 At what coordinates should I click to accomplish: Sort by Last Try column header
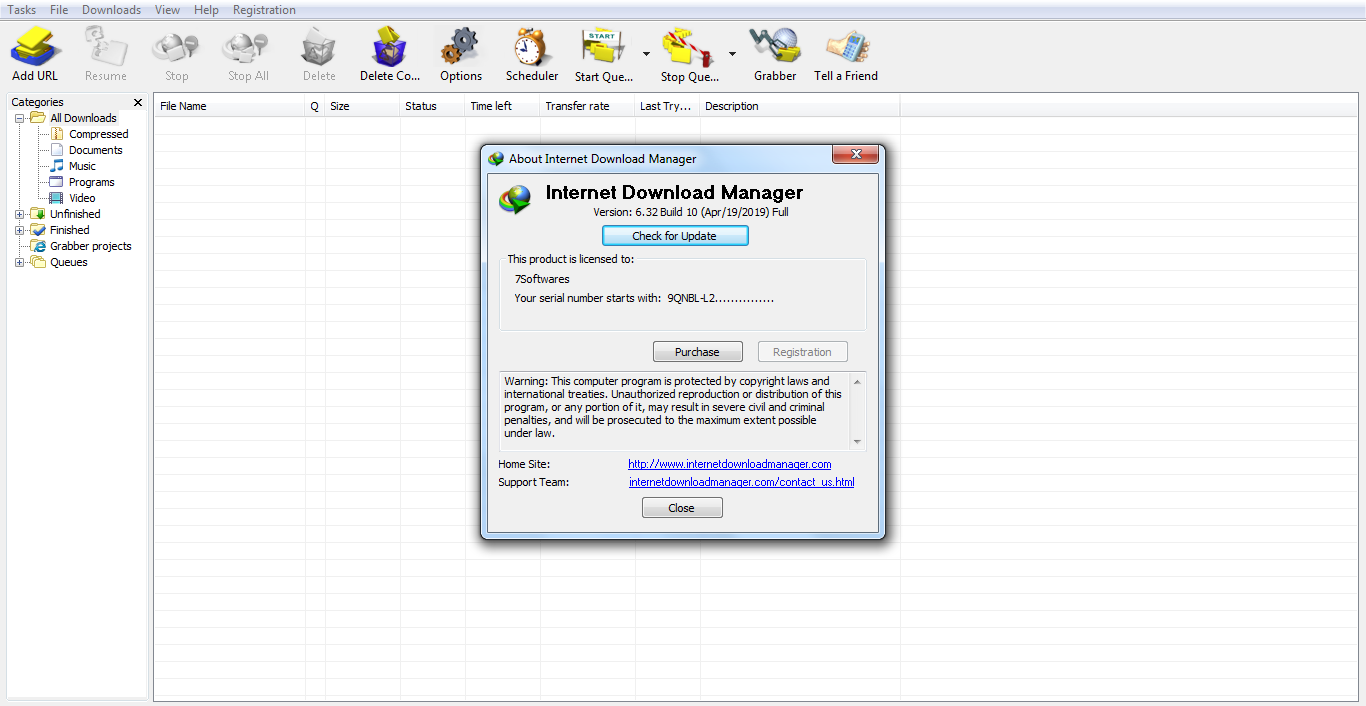(667, 106)
